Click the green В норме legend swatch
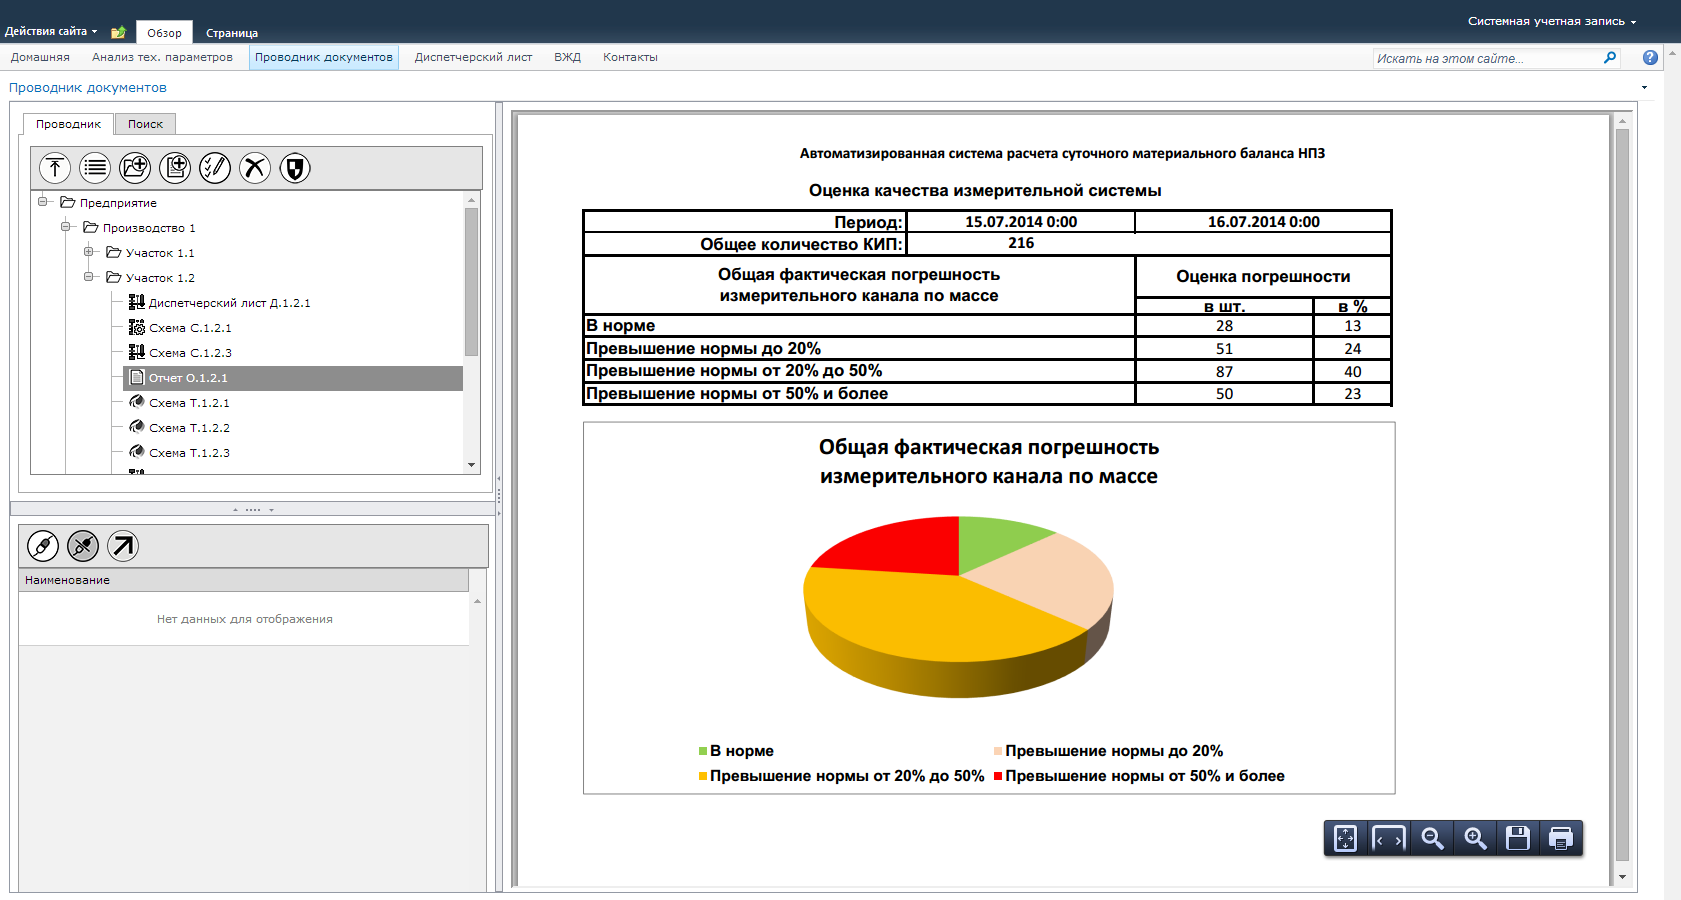Screen dimensions: 1681x900 pos(703,751)
